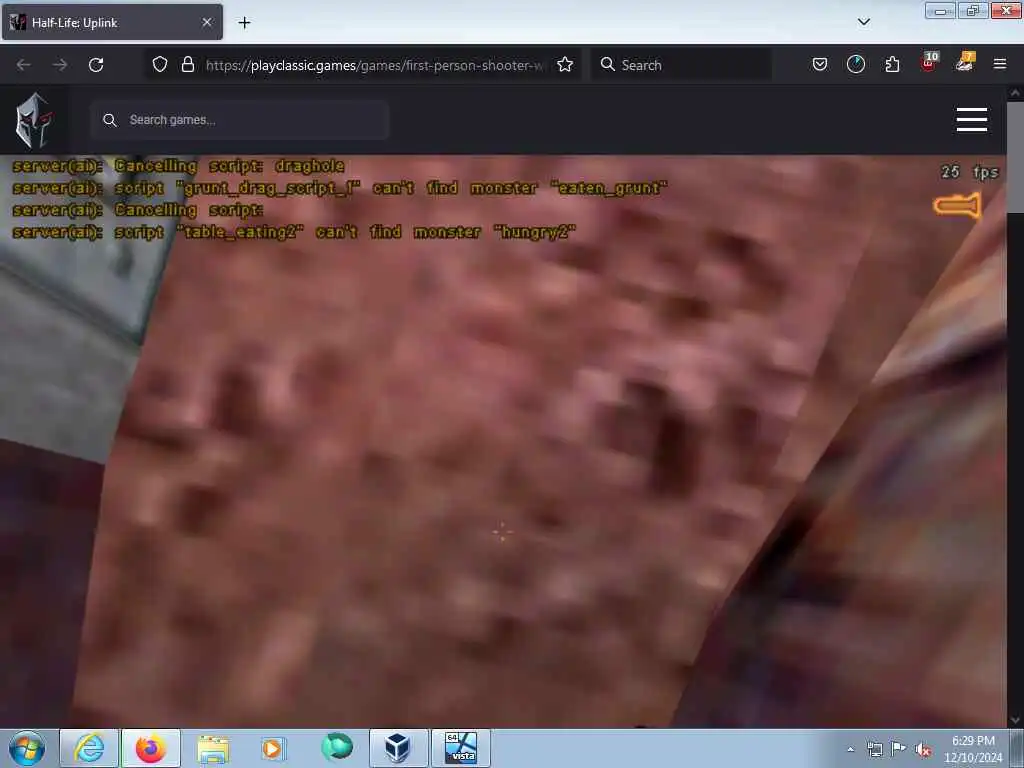1024x768 pixels.
Task: Select the Half-Life: Uplink browser tab
Action: click(112, 22)
